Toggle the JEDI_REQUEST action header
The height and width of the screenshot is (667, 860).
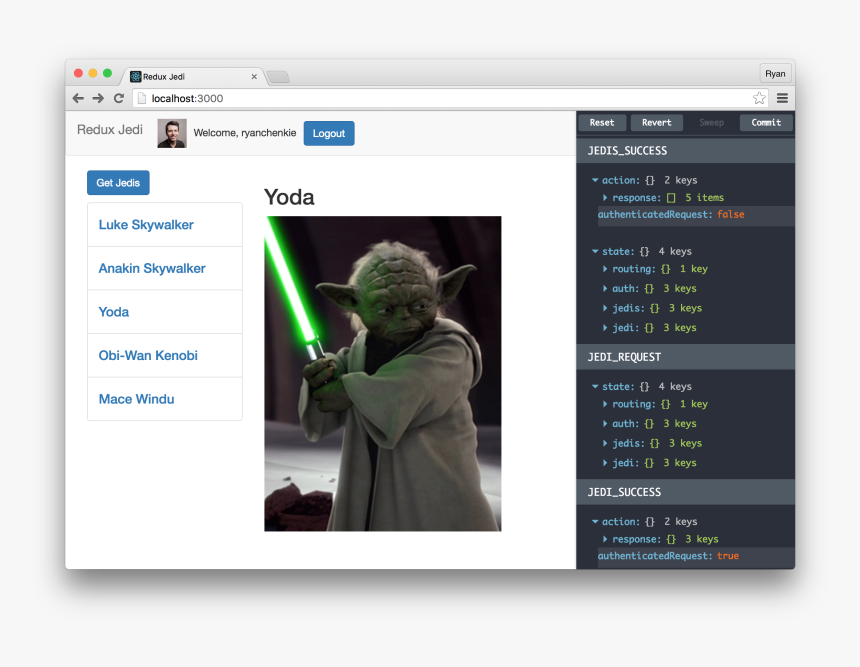coord(686,357)
